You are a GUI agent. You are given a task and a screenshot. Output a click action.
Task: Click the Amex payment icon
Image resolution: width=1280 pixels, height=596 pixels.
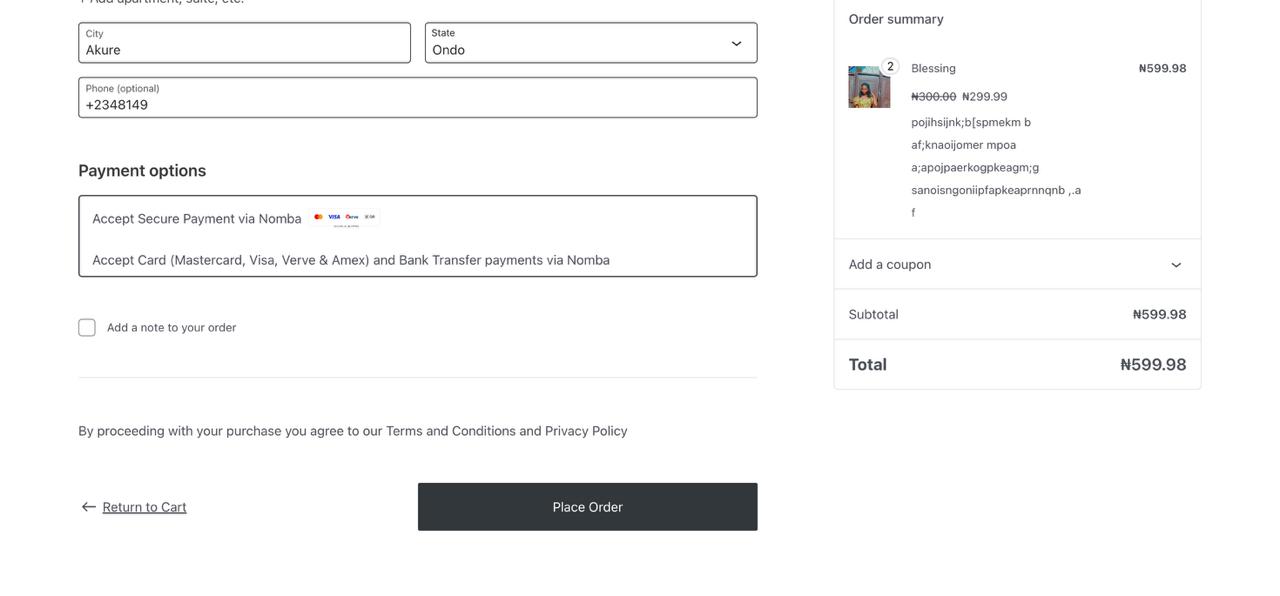[x=370, y=217]
